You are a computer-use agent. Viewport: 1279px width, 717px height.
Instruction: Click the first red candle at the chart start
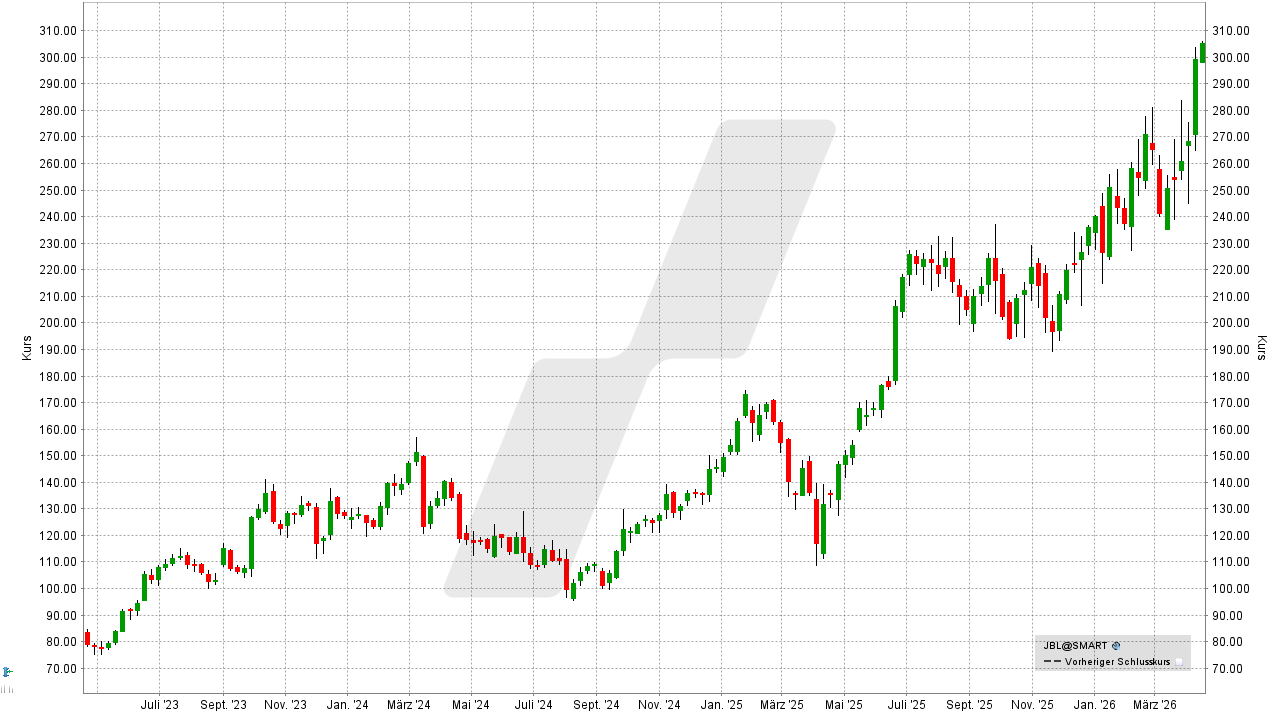tap(87, 637)
